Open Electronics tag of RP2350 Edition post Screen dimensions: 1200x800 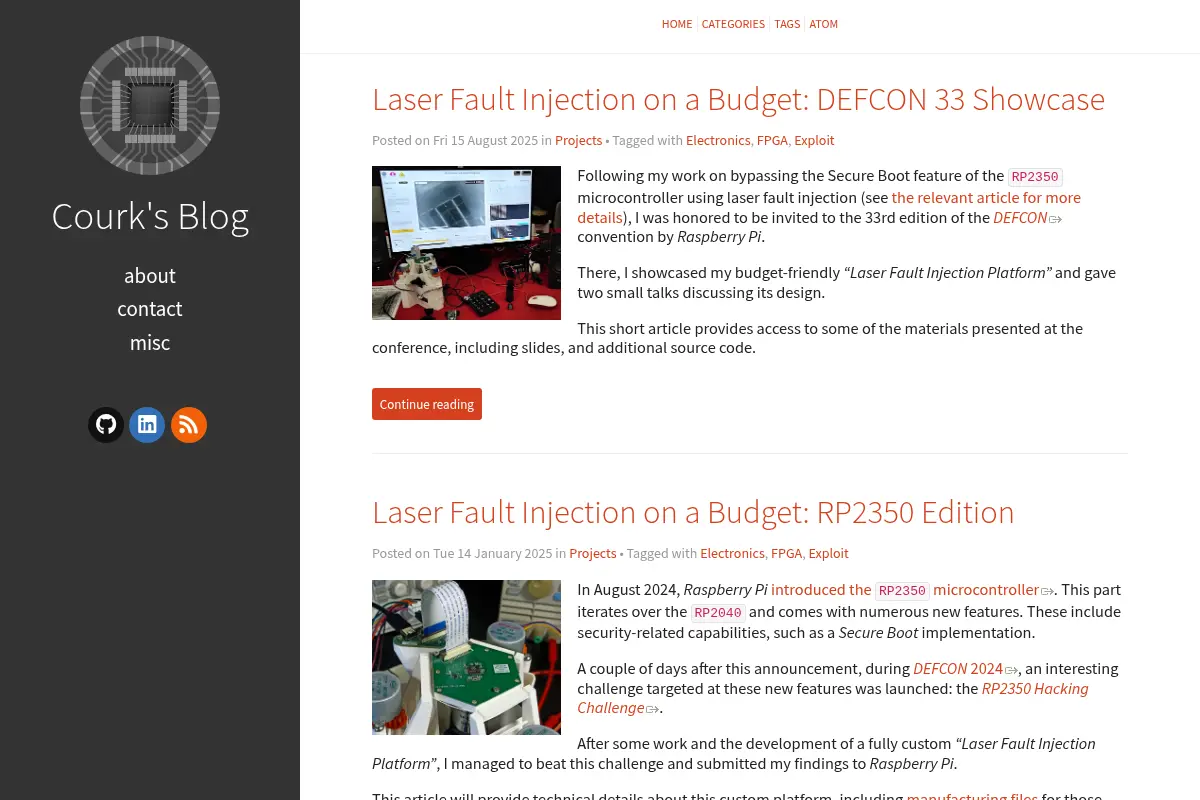pos(732,554)
